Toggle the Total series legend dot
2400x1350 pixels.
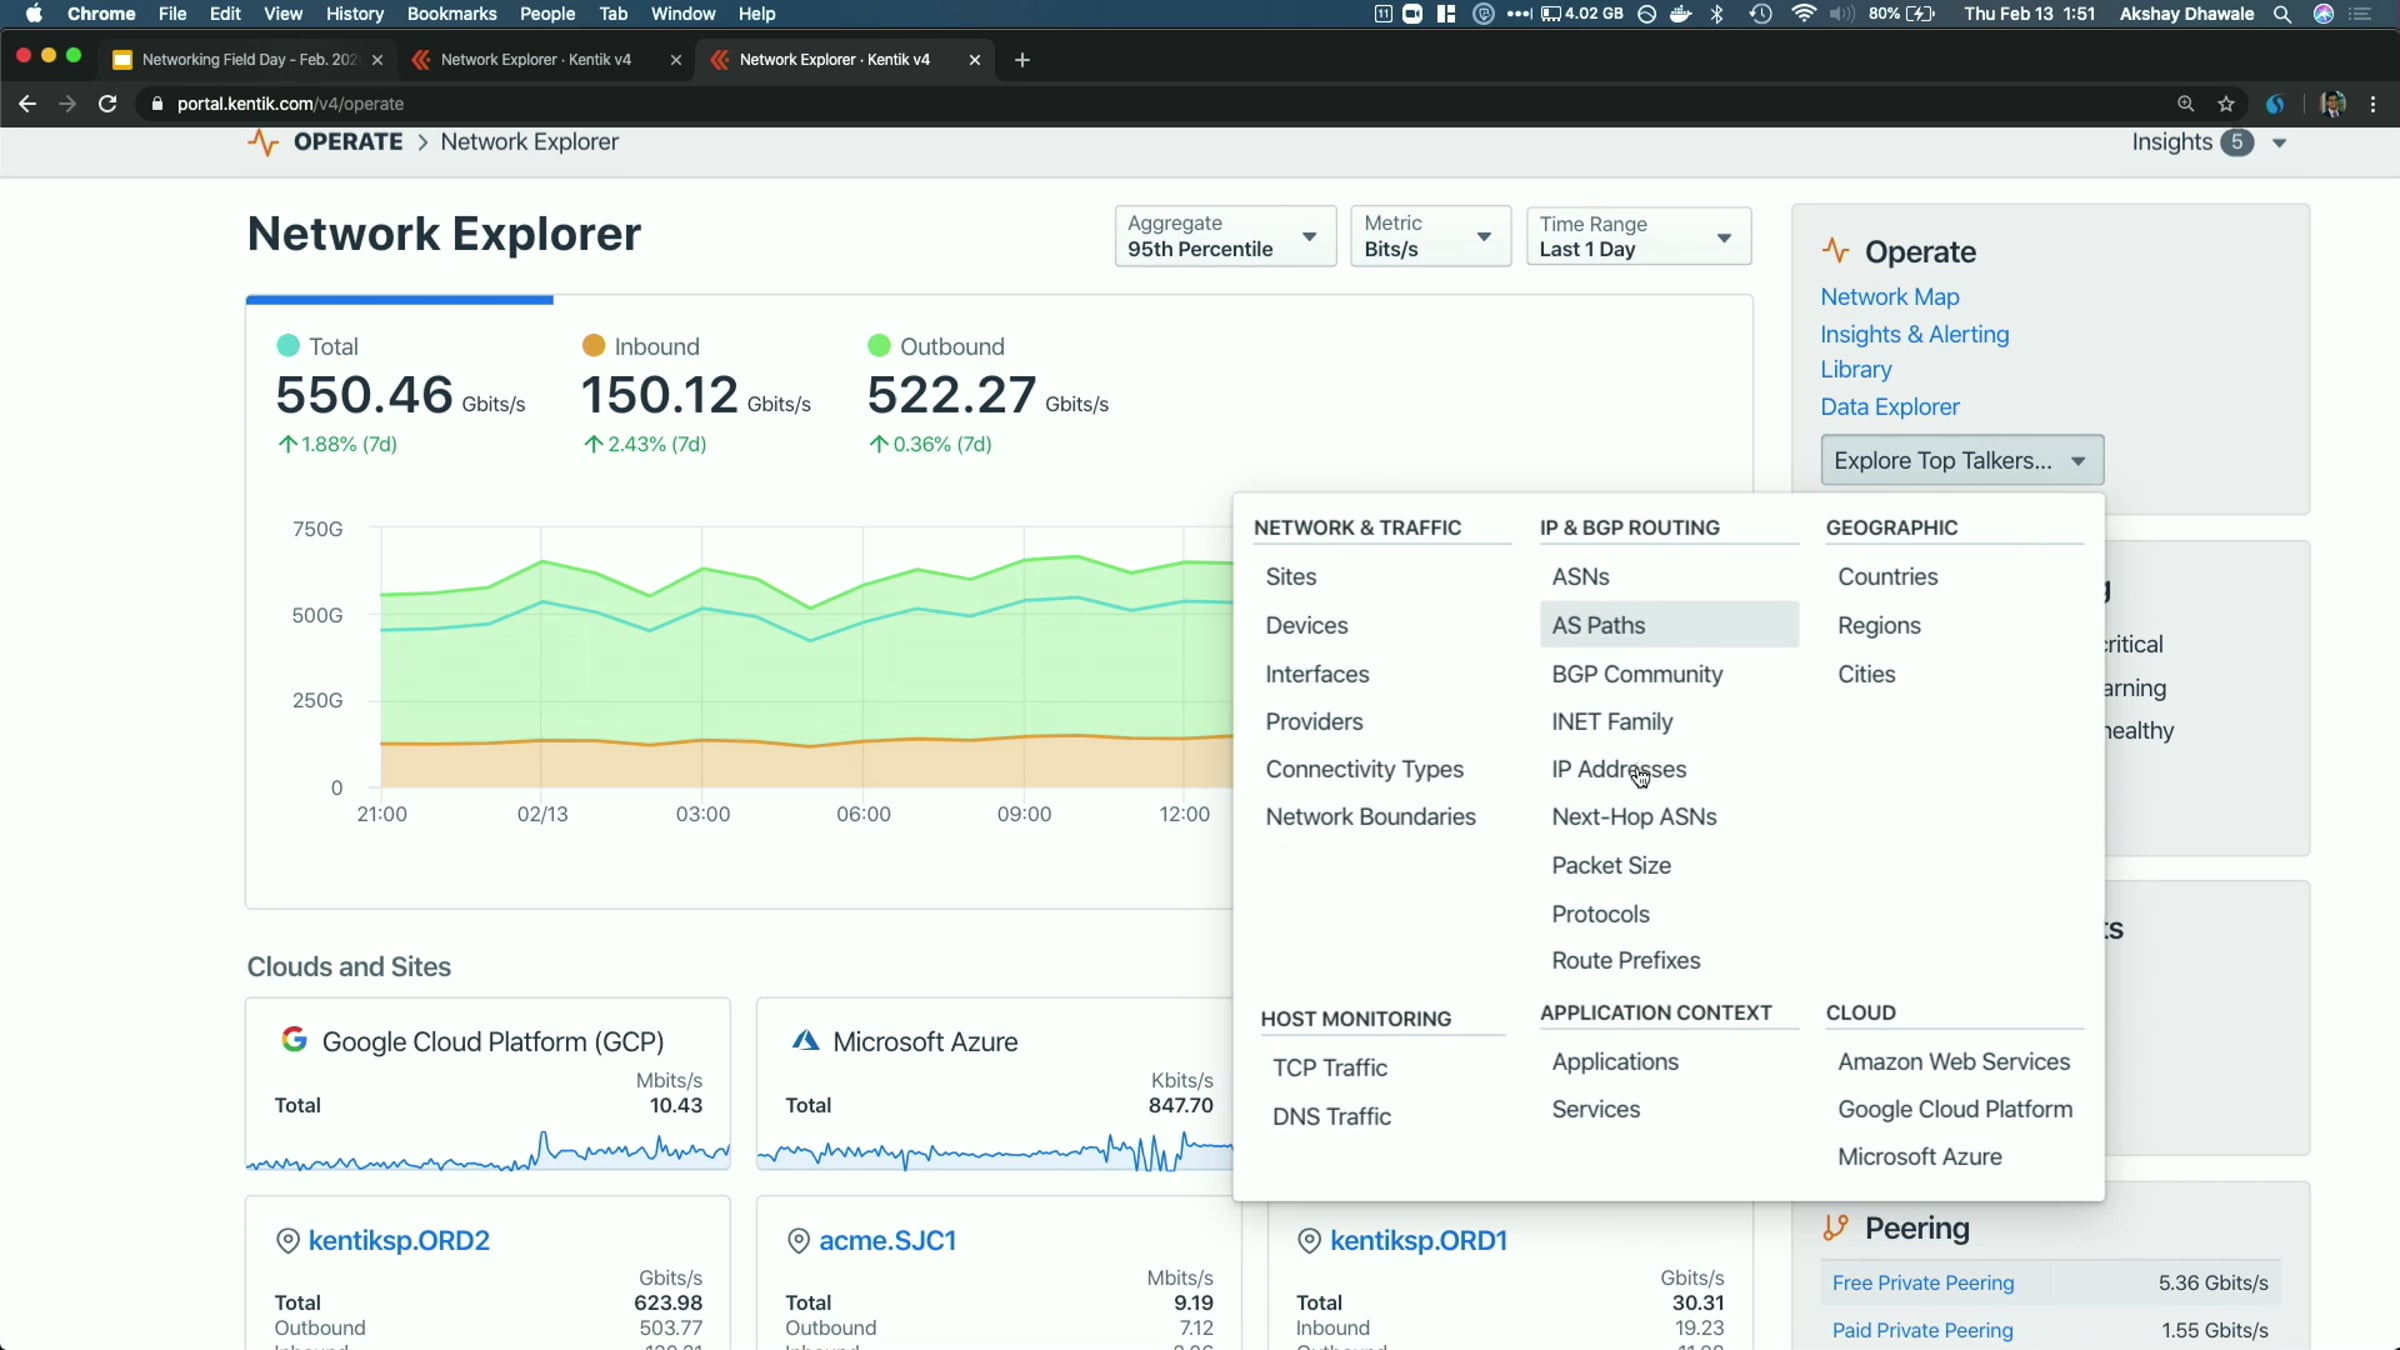[288, 346]
